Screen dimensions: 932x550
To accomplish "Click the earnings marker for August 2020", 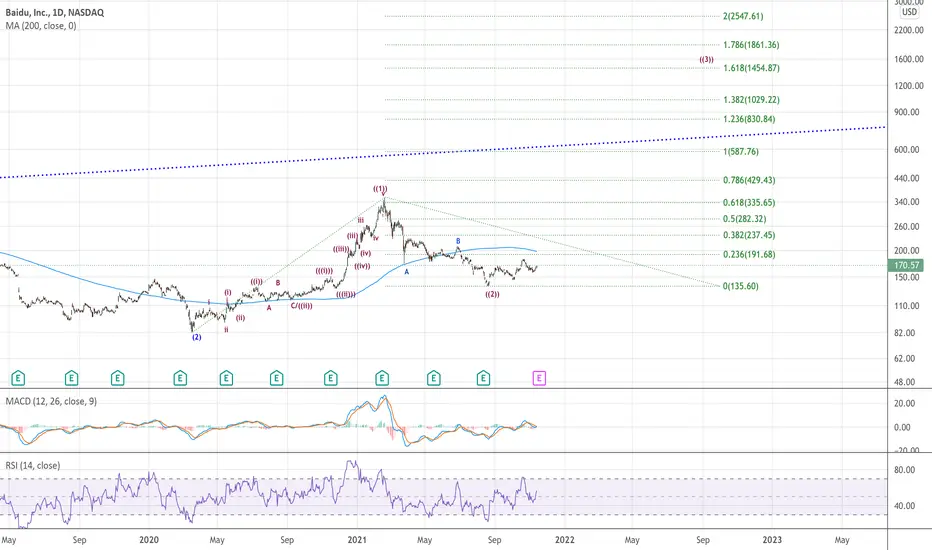I will [x=276, y=378].
